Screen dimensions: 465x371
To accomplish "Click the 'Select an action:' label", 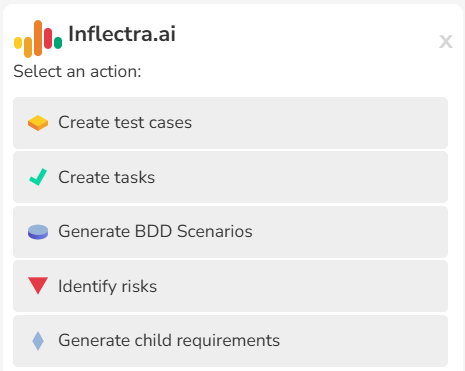I will tap(77, 71).
